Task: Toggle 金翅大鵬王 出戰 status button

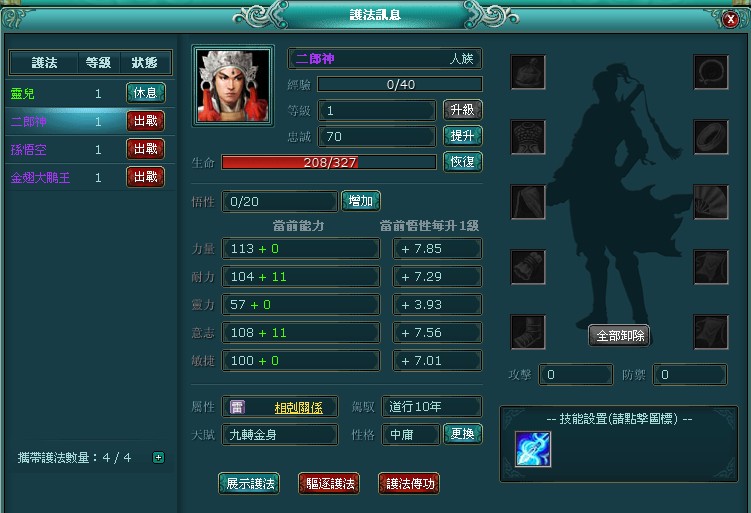Action: (x=146, y=177)
